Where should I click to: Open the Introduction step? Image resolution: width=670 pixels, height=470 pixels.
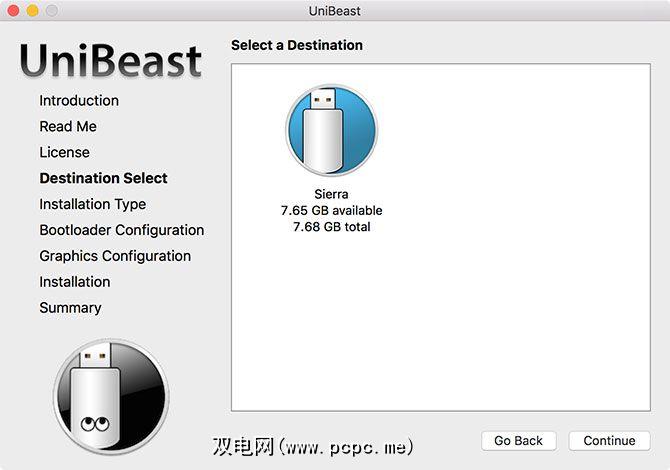[x=79, y=100]
